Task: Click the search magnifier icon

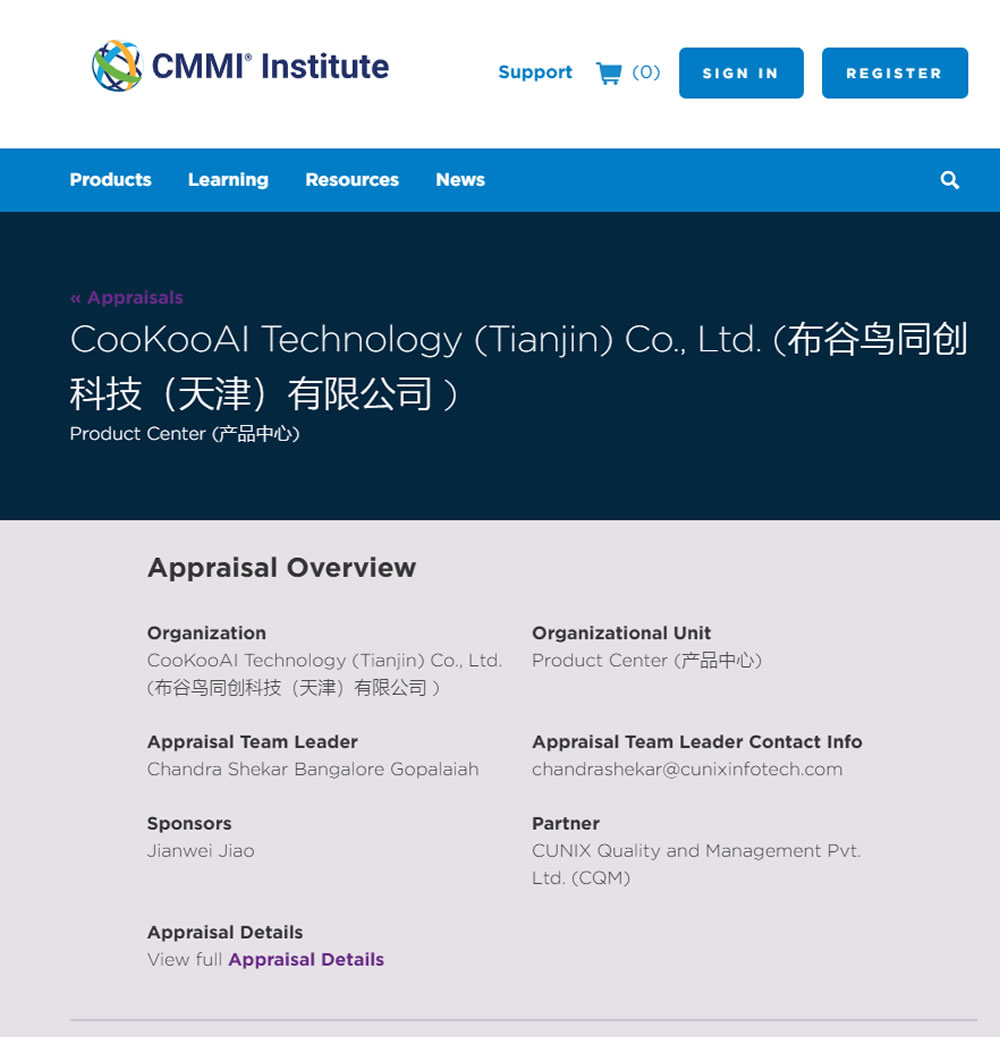Action: pos(950,180)
